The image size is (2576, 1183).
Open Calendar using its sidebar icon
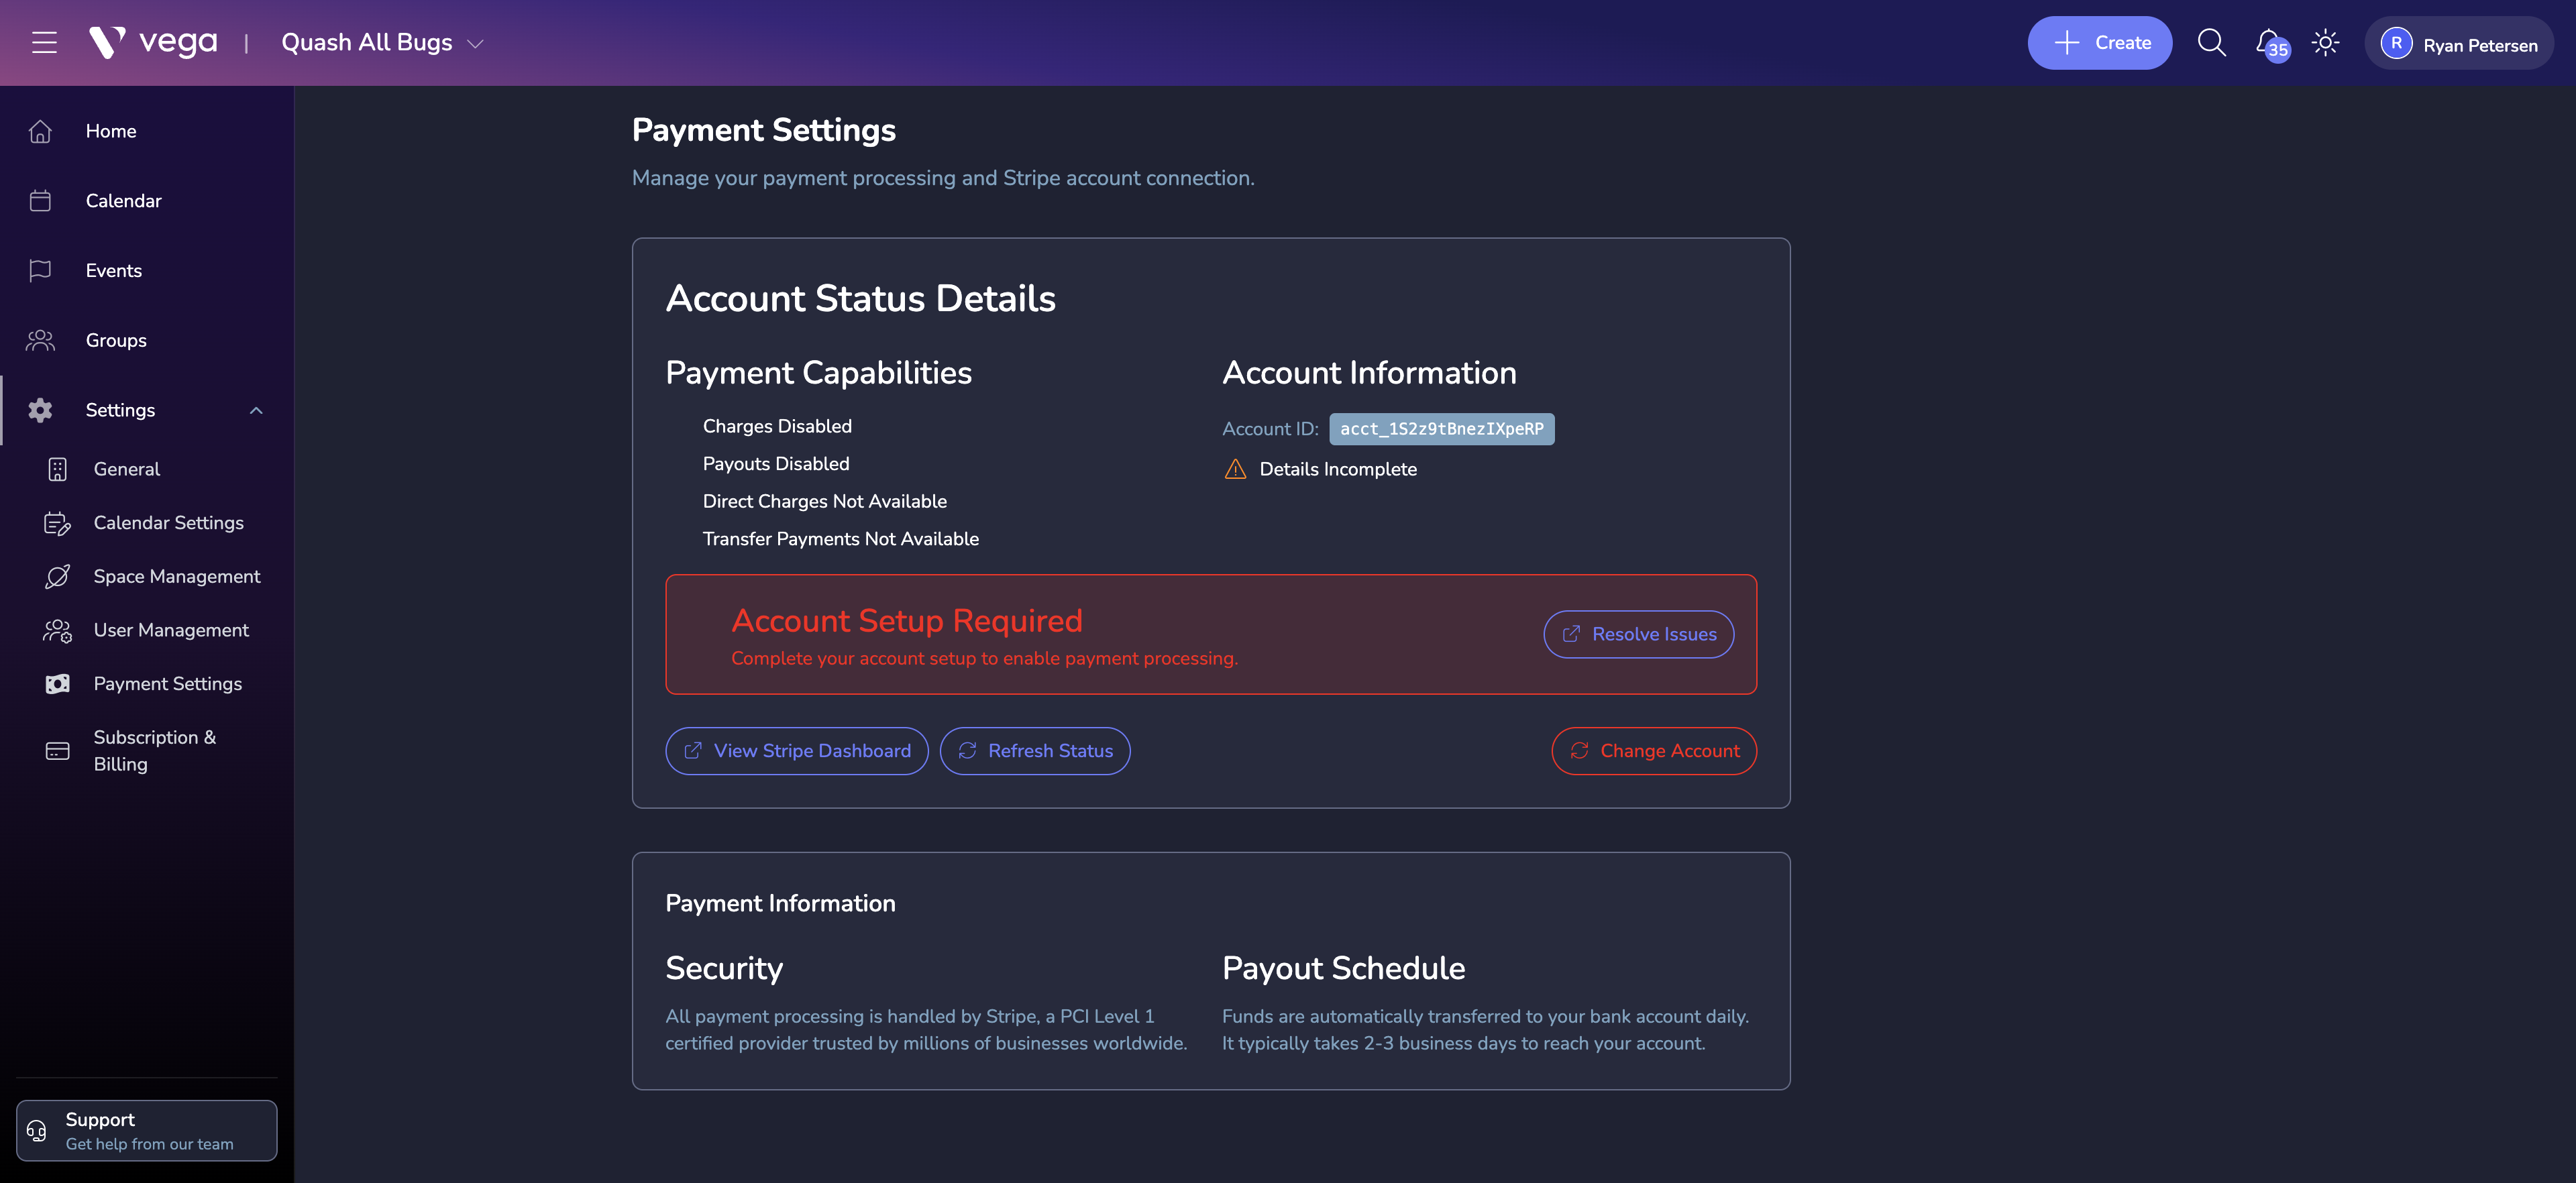[x=40, y=200]
